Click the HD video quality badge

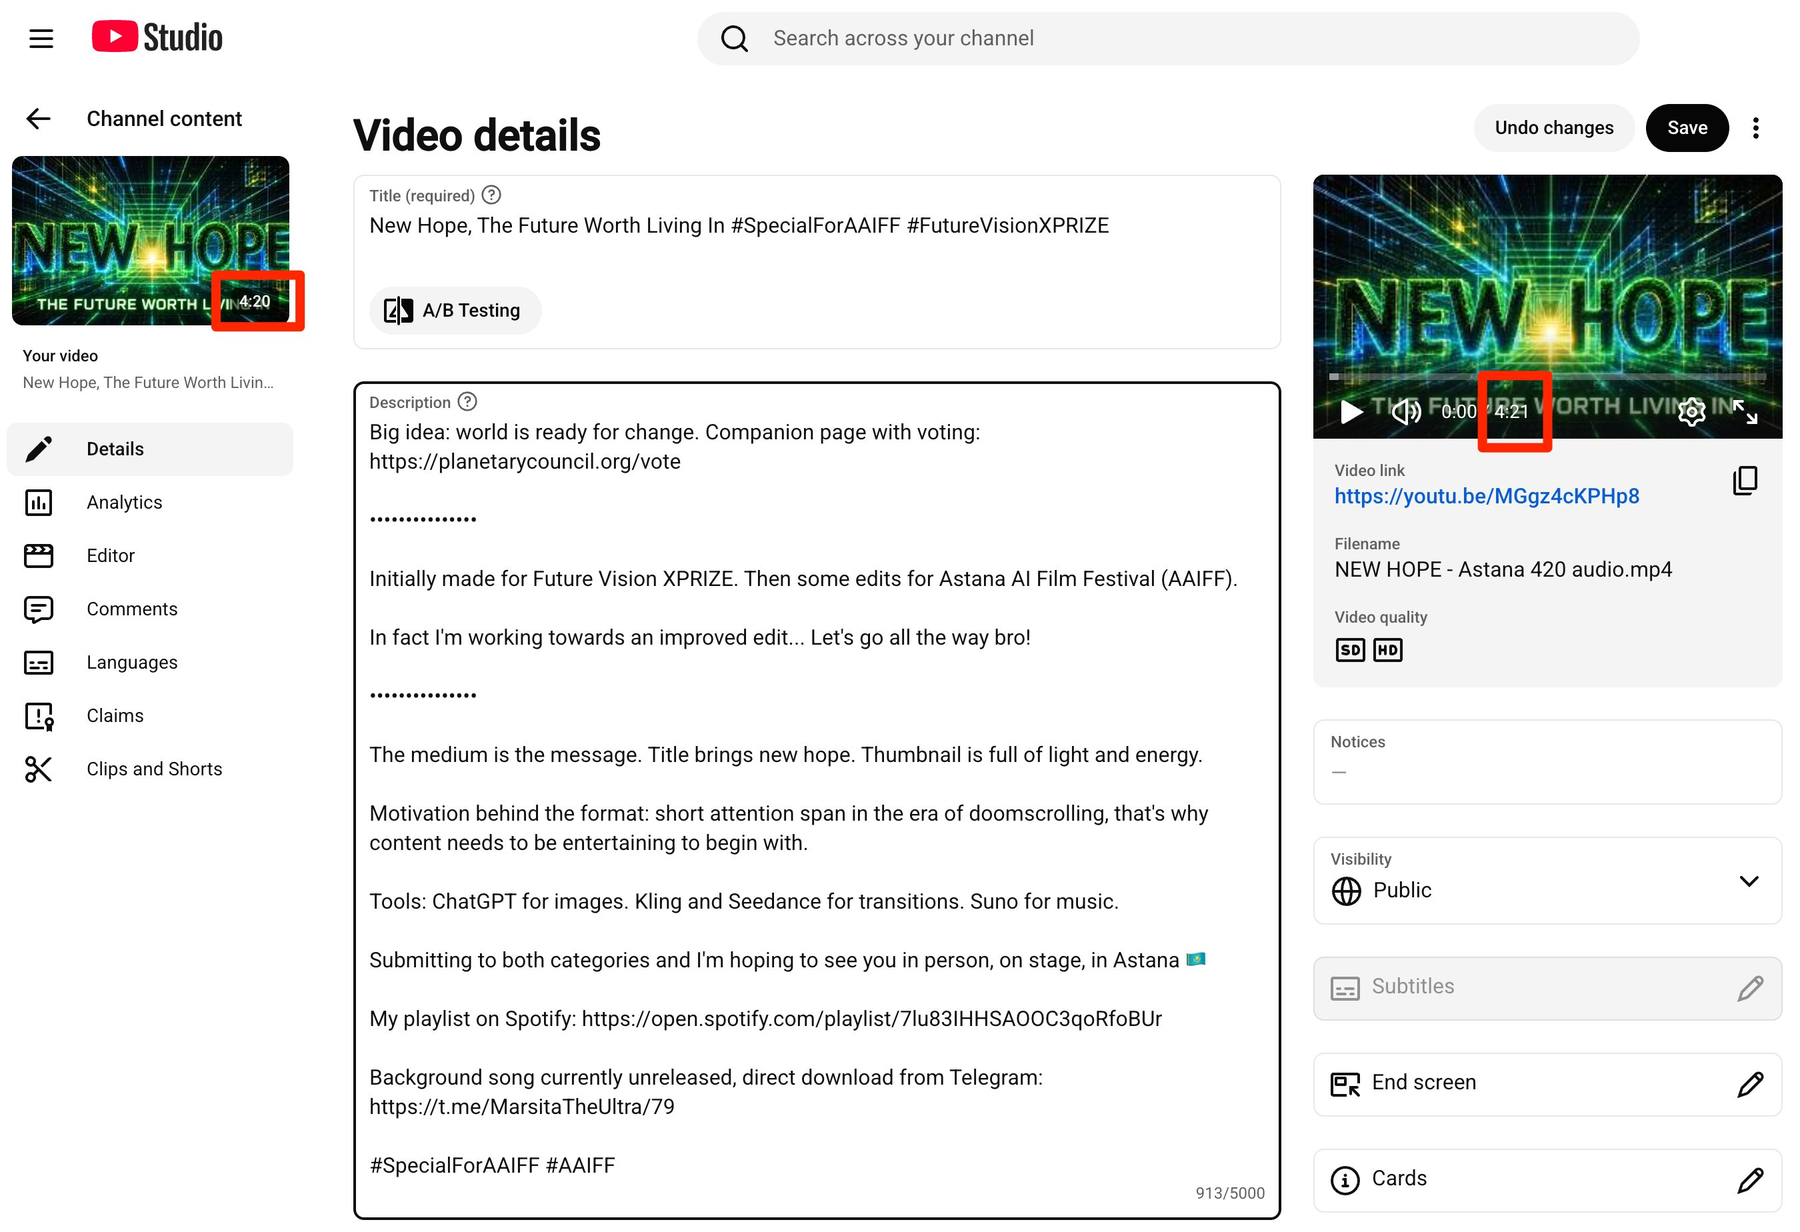tap(1388, 650)
